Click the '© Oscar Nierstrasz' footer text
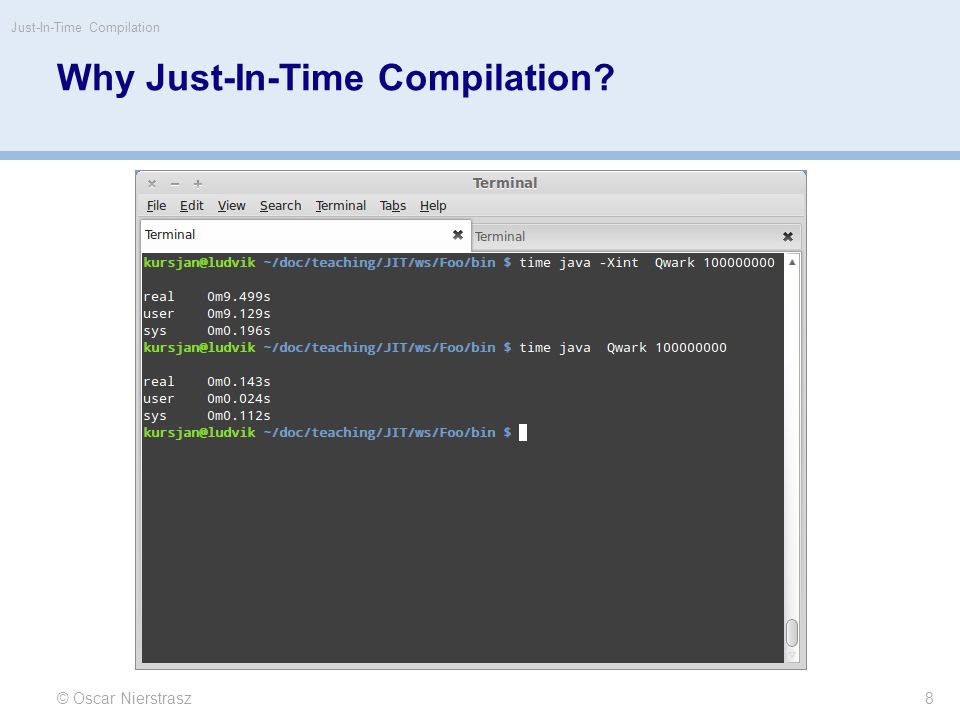The image size is (960, 720). click(x=124, y=698)
